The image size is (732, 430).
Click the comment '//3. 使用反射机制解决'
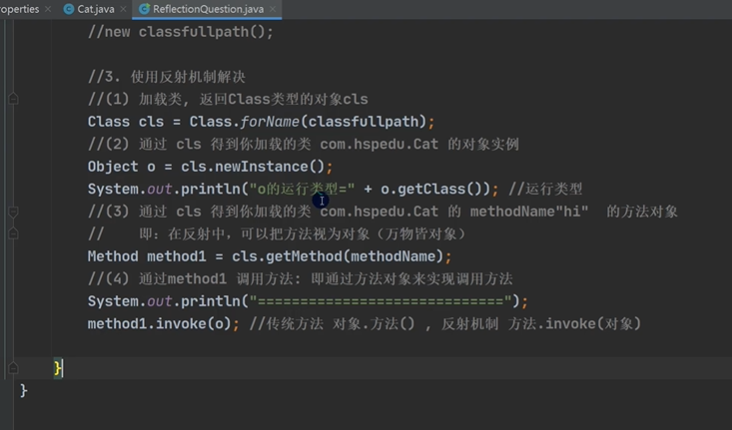pyautogui.click(x=167, y=77)
